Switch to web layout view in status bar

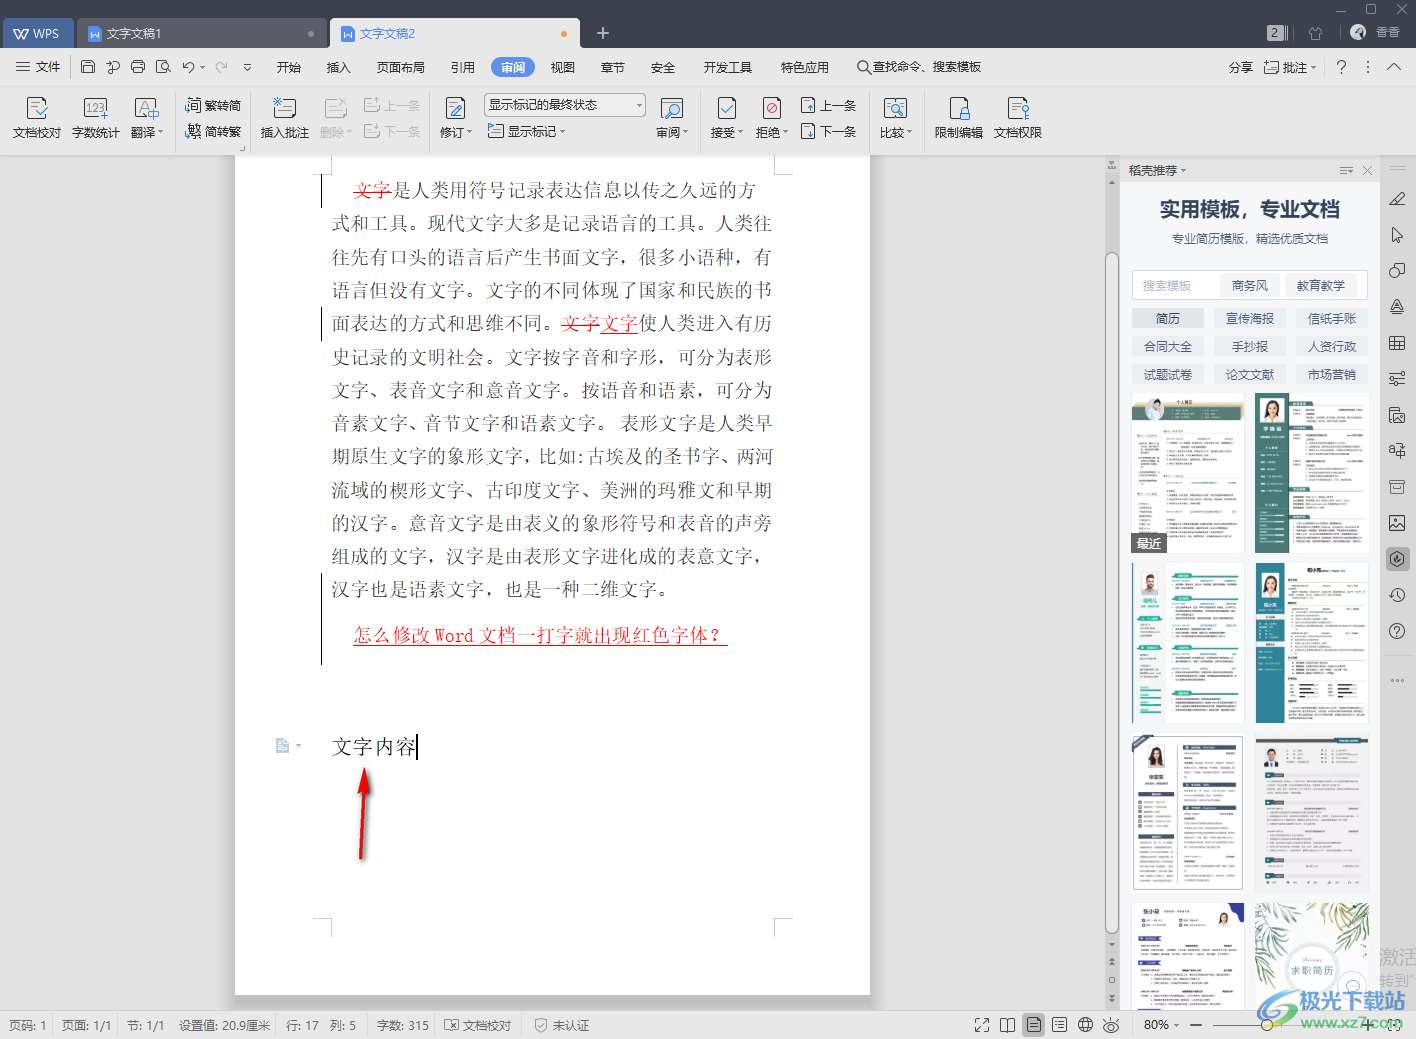pyautogui.click(x=1085, y=1025)
